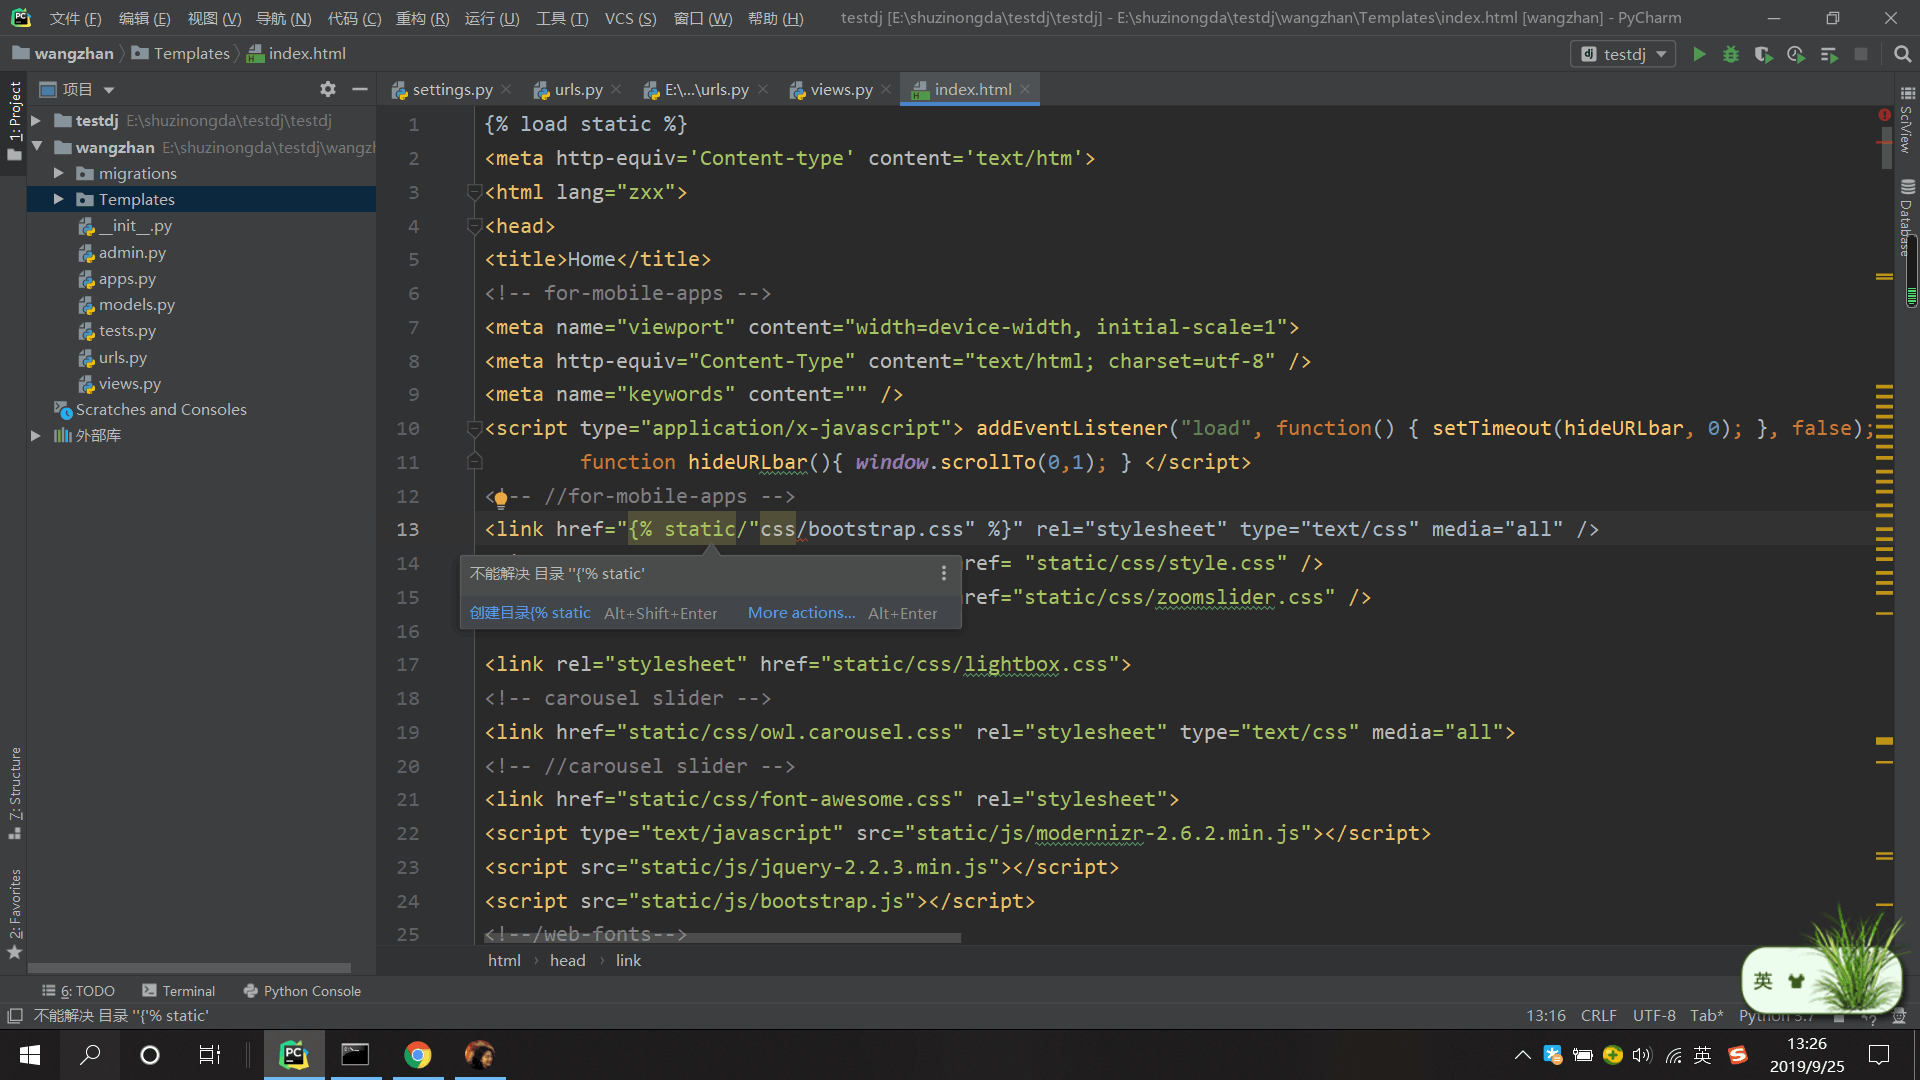Switch to the views.py tab

(x=840, y=89)
